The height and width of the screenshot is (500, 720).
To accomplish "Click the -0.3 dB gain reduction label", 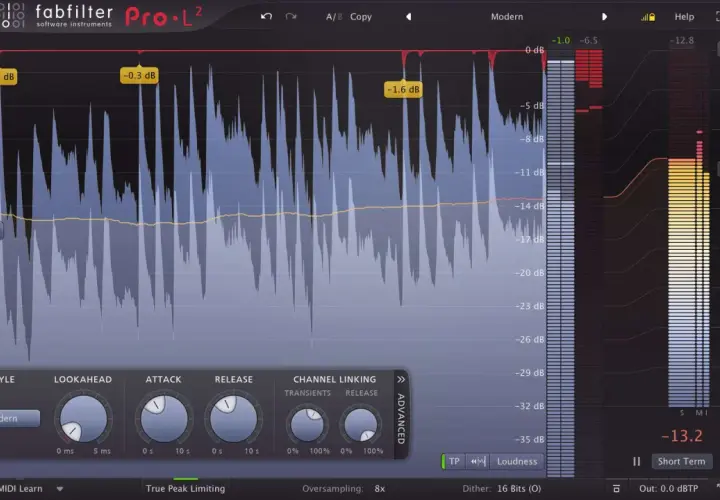I will point(139,75).
